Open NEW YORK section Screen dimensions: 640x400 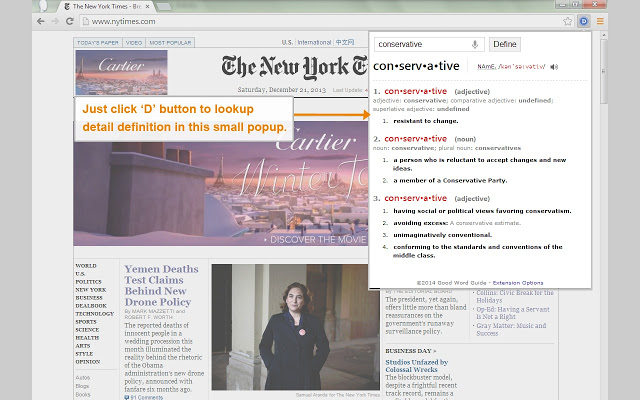click(91, 290)
